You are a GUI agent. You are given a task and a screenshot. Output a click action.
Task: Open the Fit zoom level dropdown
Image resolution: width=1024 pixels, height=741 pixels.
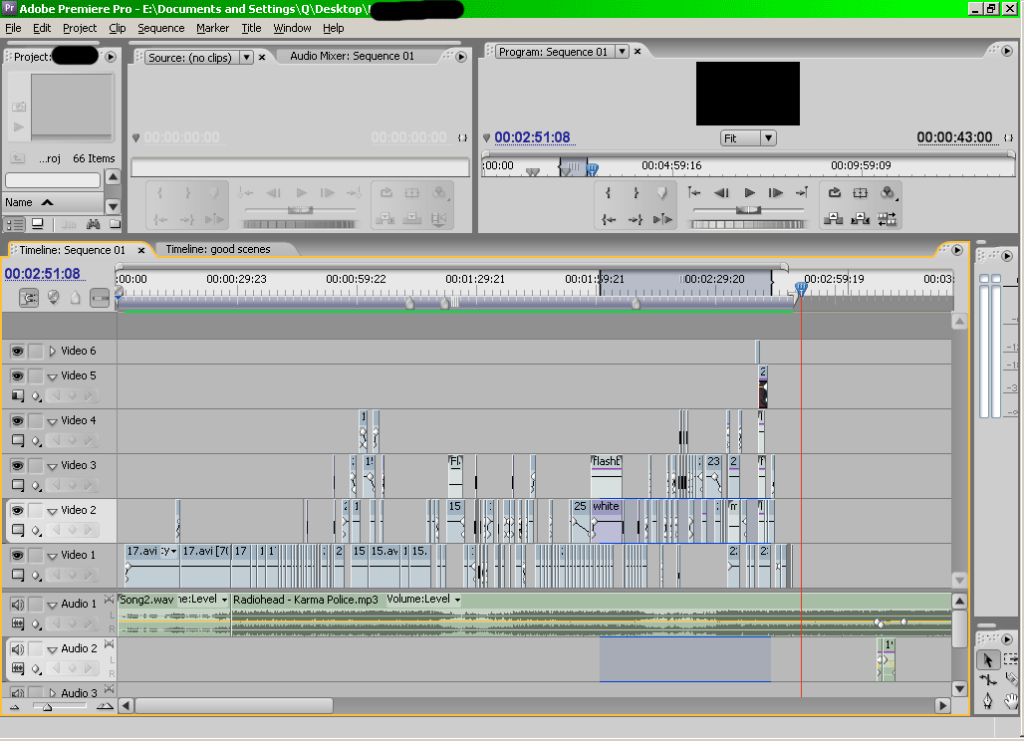[769, 138]
